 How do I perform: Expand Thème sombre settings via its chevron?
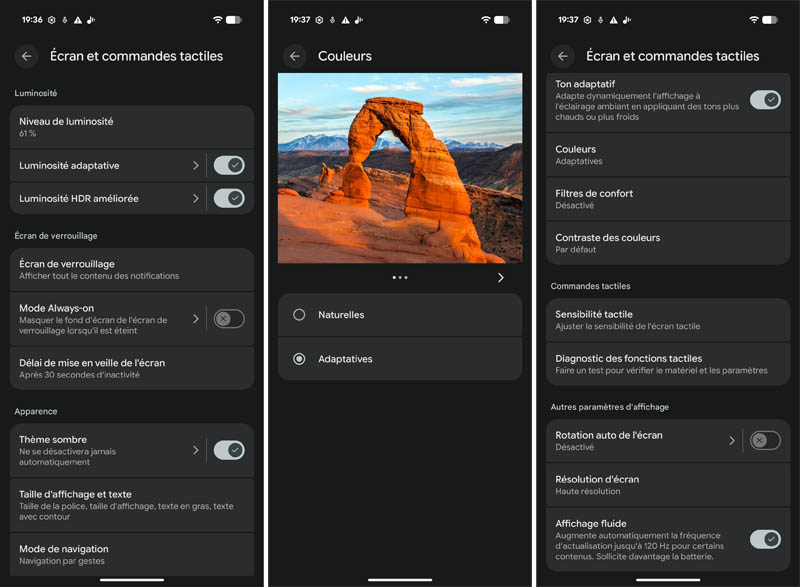[196, 450]
